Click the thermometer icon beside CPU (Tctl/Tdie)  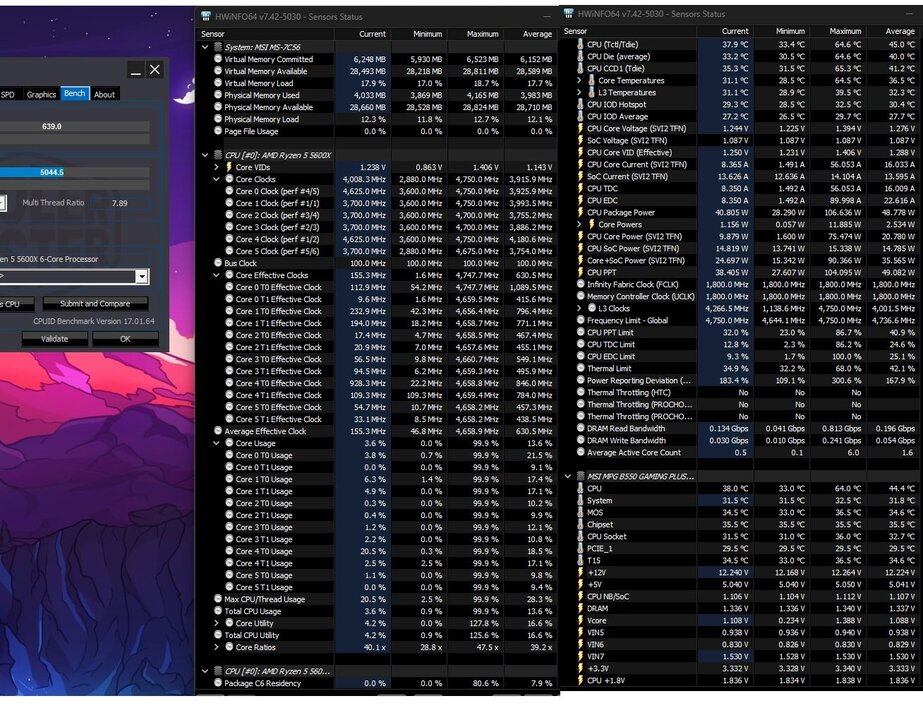[x=580, y=45]
